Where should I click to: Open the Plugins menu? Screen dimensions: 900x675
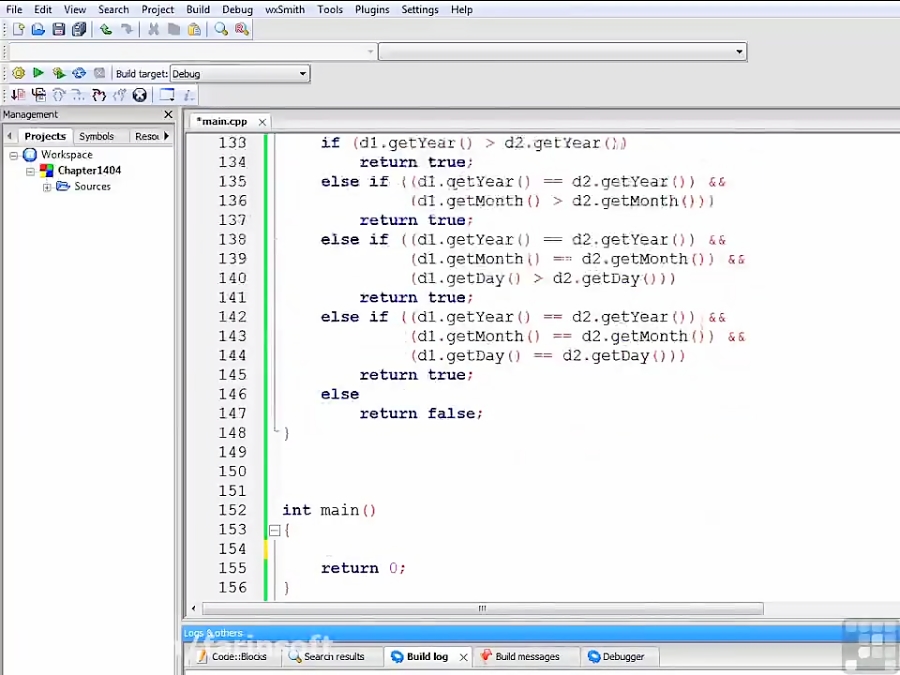(x=372, y=9)
